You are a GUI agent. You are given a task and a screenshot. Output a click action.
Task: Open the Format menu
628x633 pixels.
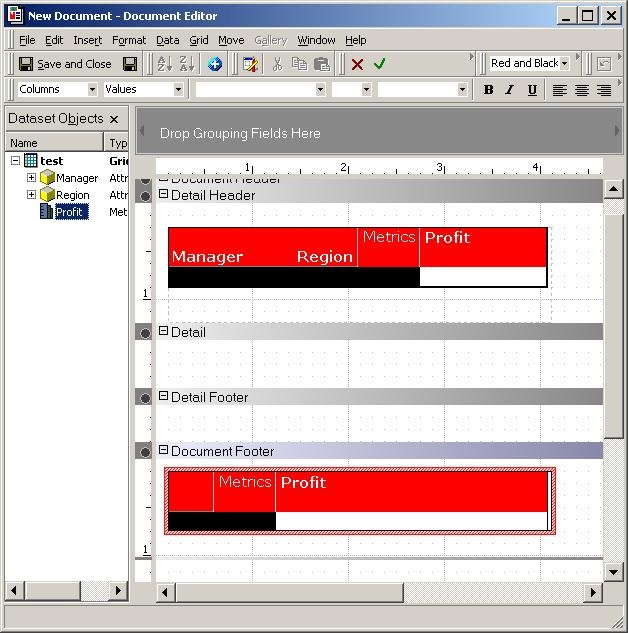[129, 40]
